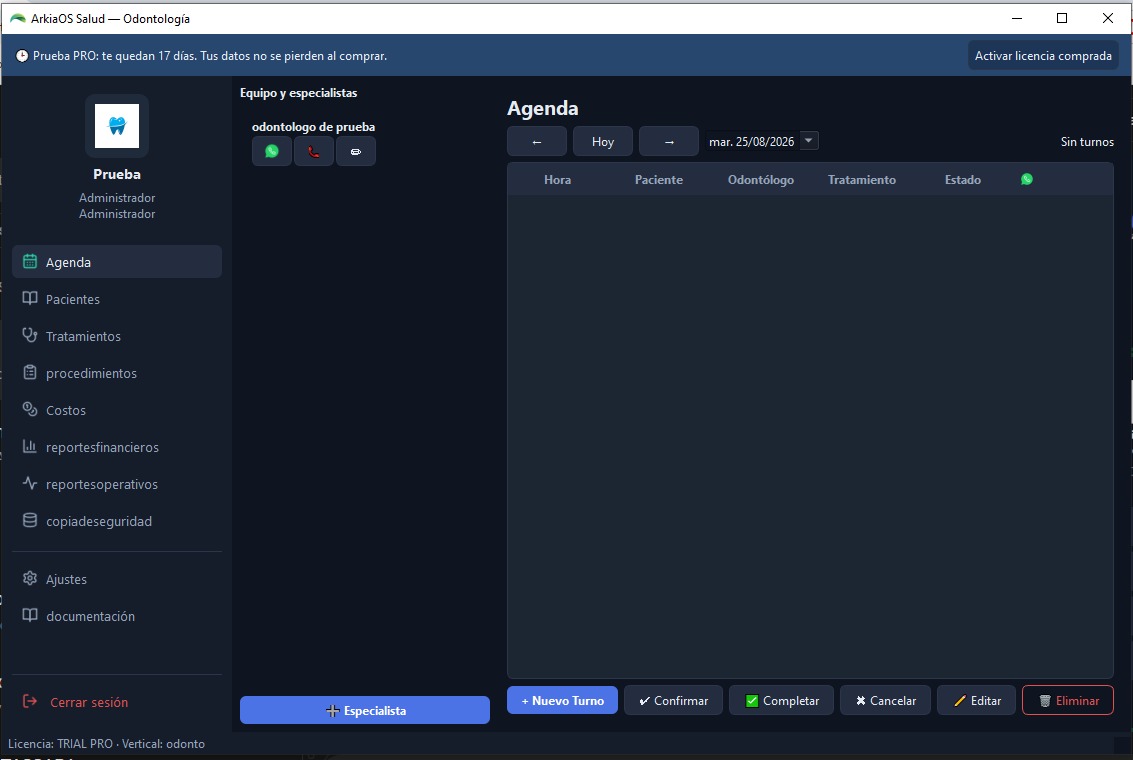Go to next day with right arrow
This screenshot has width=1133, height=760.
[x=669, y=142]
